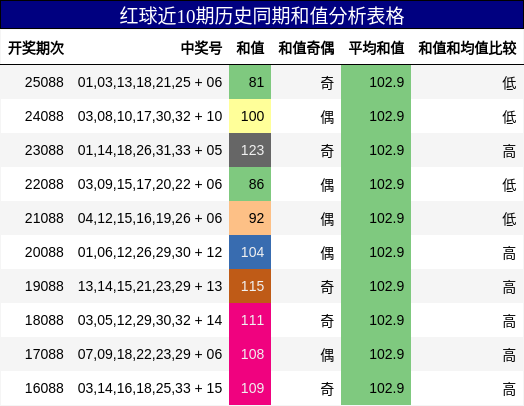Select winning numbers 03,08,10,17,30,32 + 10
This screenshot has width=524, height=406.
pos(150,116)
